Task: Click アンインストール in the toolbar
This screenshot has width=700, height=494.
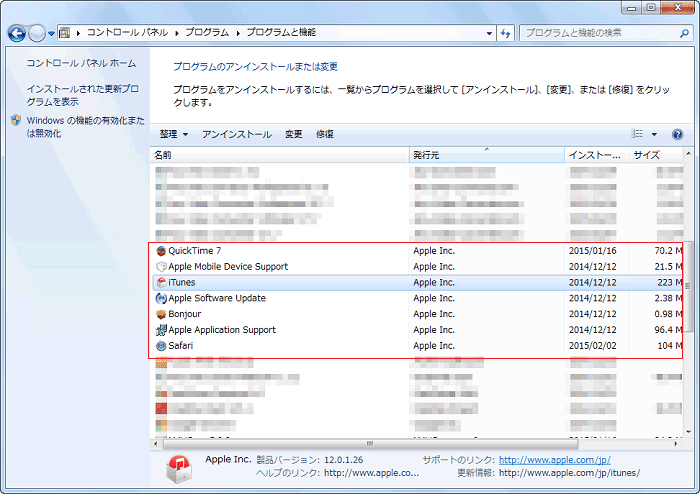Action: coord(237,134)
